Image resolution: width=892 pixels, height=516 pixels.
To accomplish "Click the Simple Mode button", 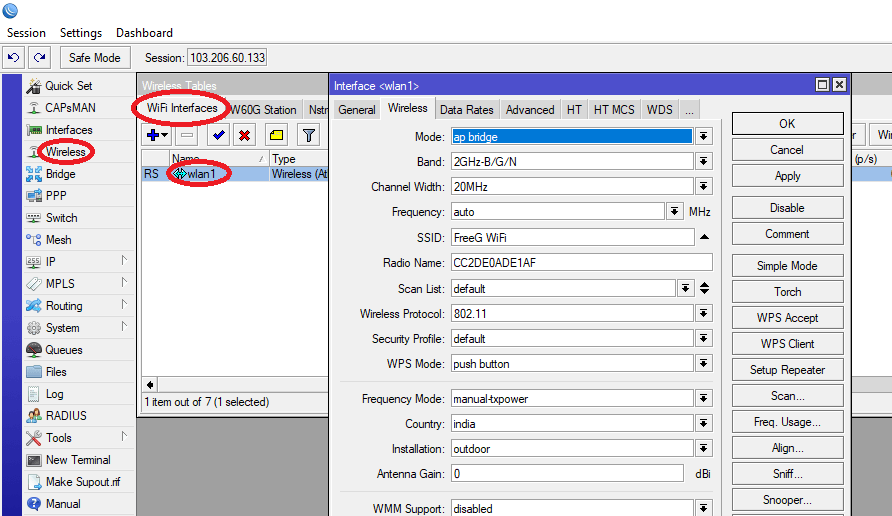I will pos(787,266).
